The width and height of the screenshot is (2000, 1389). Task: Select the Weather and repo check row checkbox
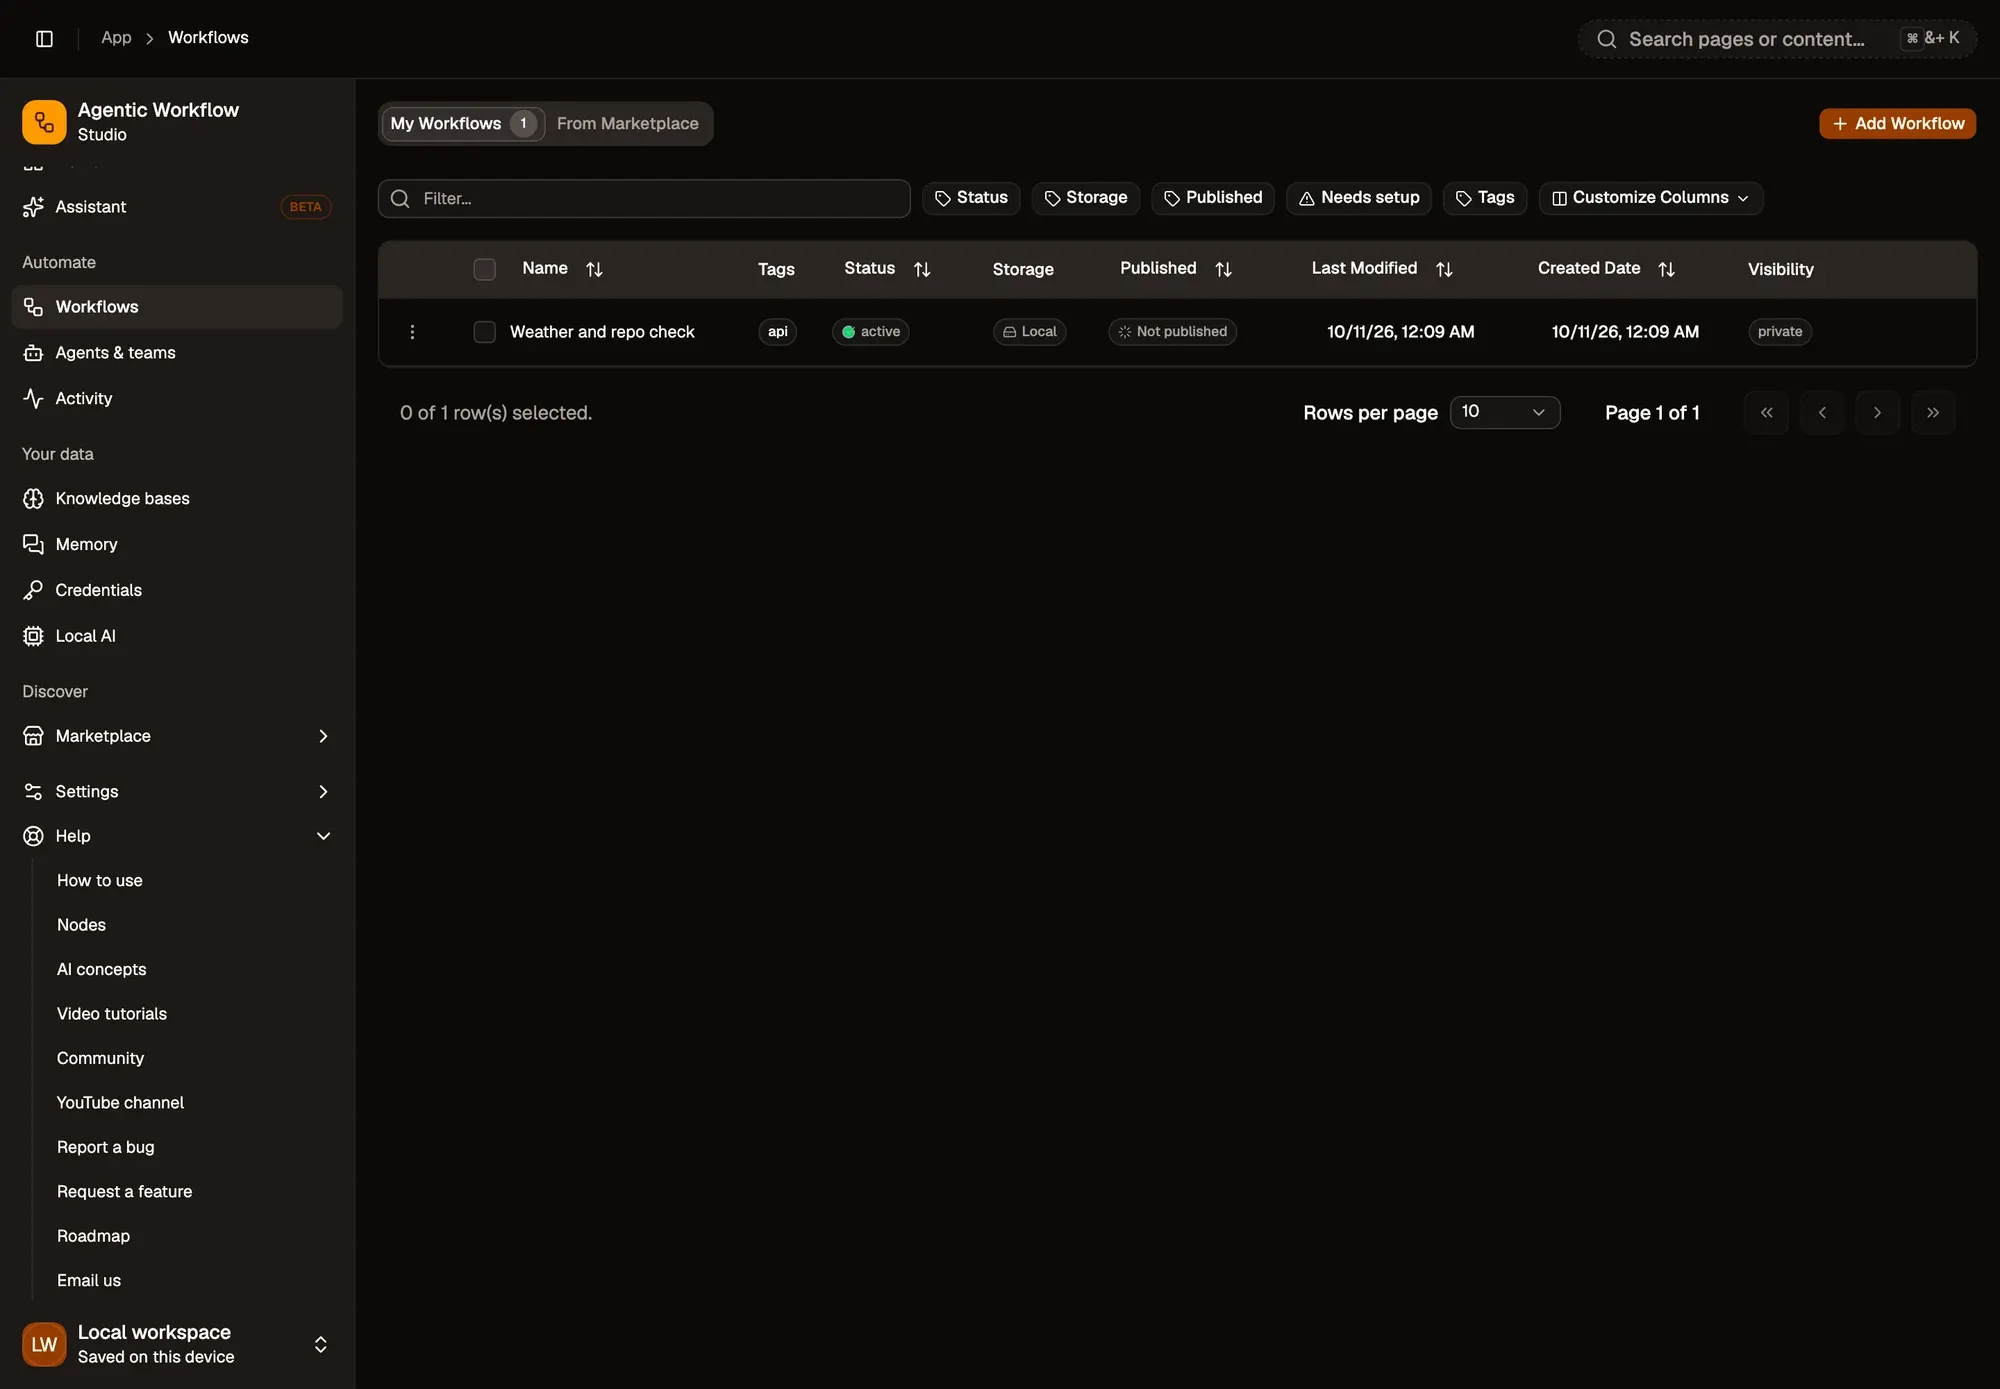tap(484, 332)
